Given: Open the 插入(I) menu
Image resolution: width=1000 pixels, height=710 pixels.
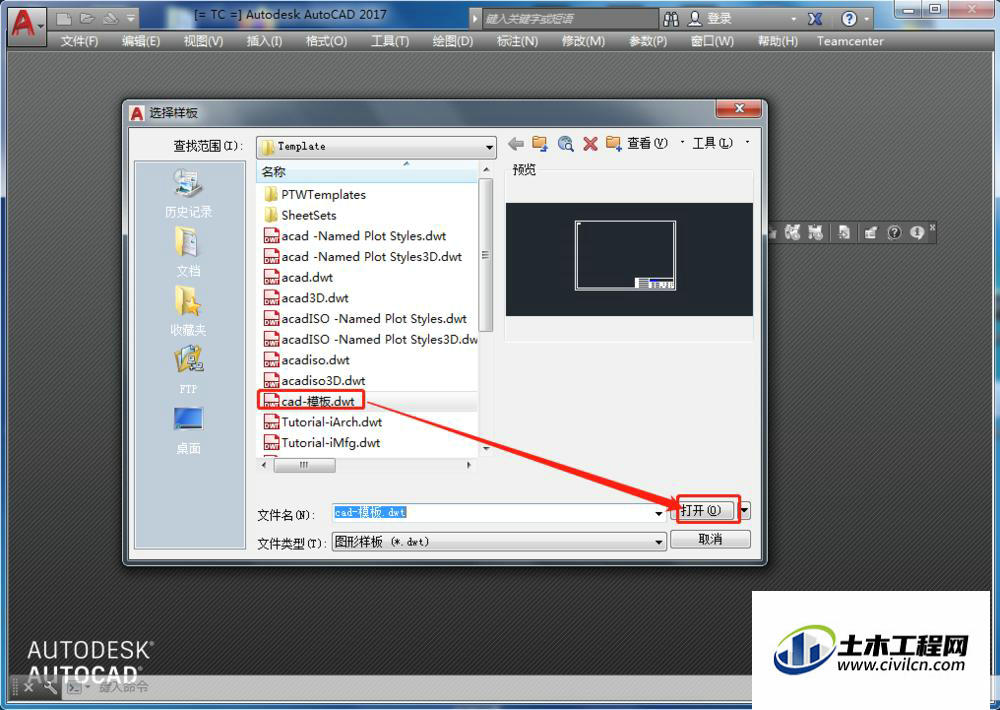Looking at the screenshot, I should 264,41.
